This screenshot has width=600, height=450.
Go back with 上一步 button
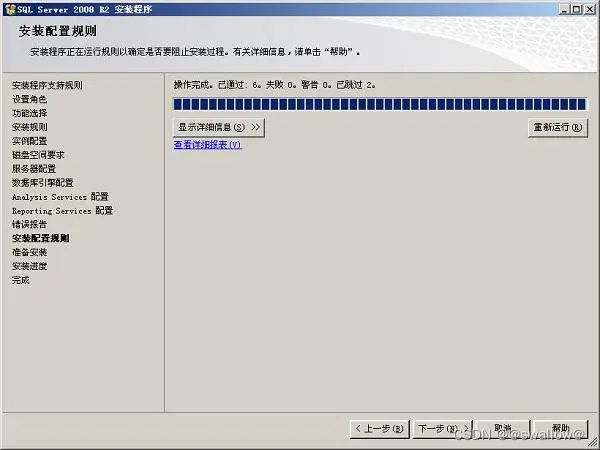380,429
